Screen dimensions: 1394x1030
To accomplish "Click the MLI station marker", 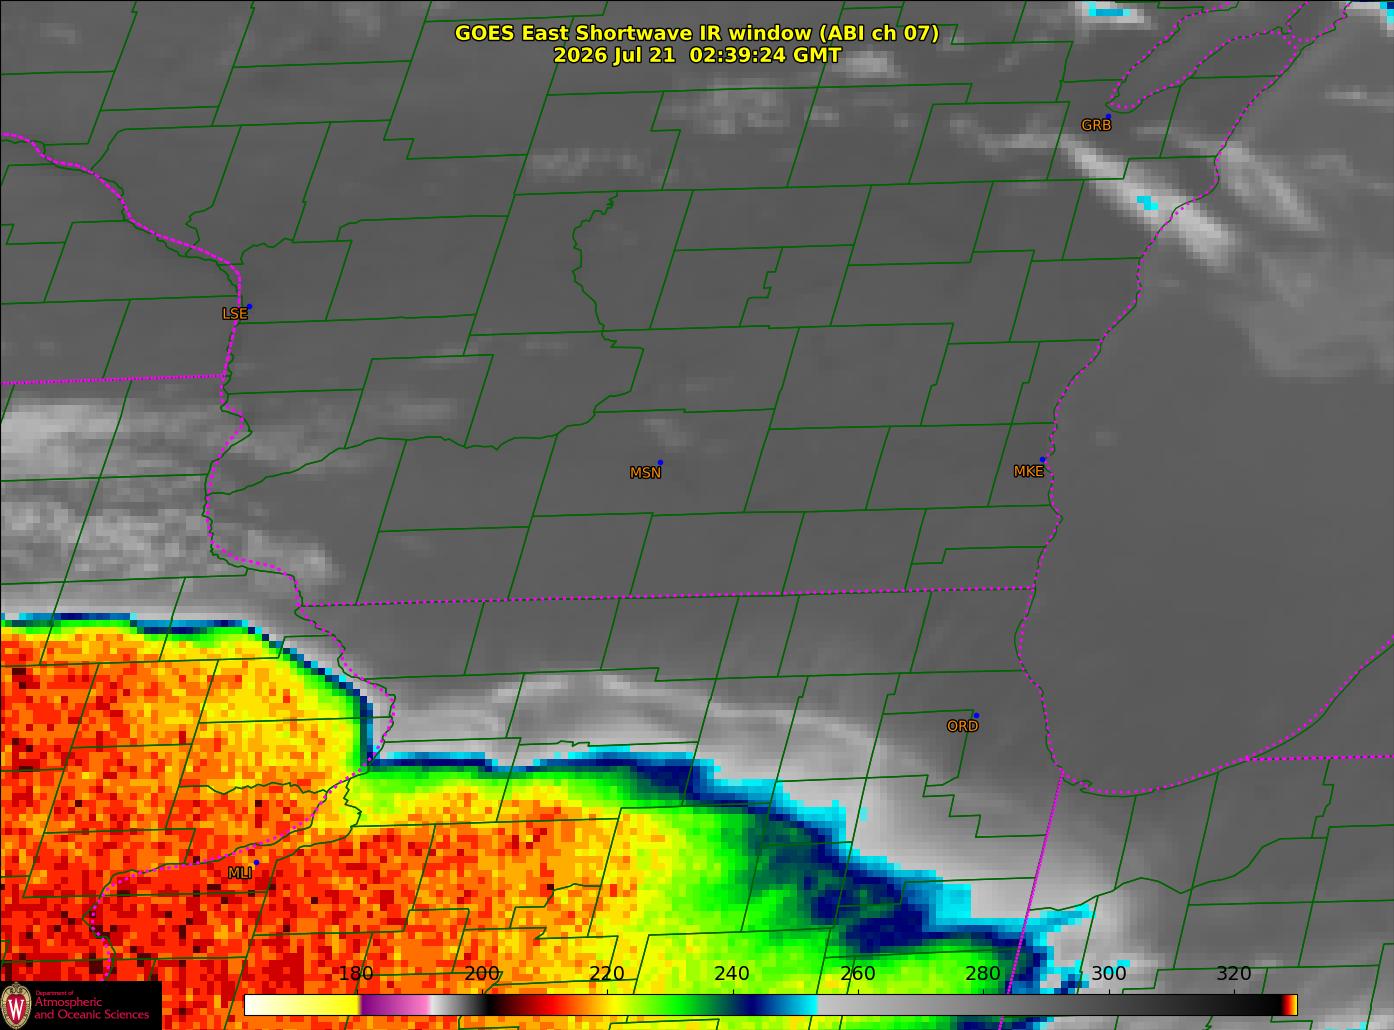I will 256,862.
